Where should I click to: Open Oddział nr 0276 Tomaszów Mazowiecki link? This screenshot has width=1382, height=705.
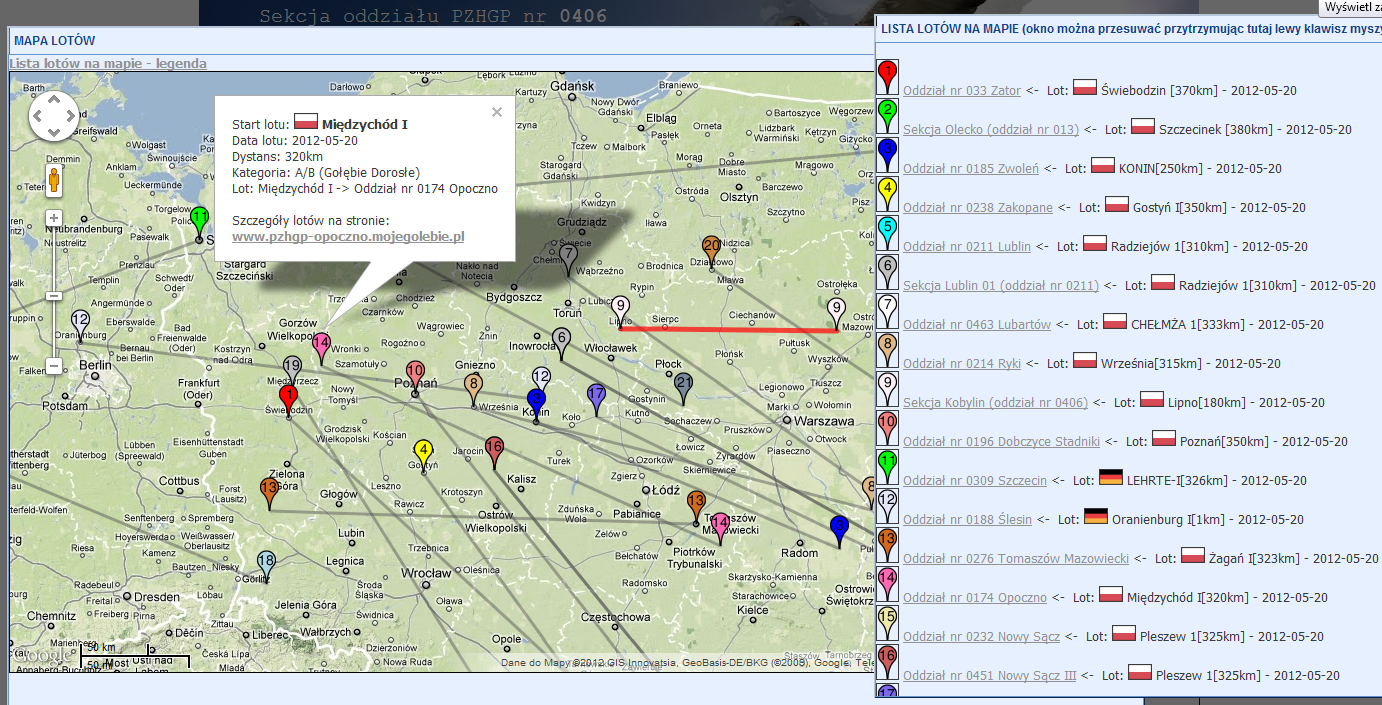1015,558
